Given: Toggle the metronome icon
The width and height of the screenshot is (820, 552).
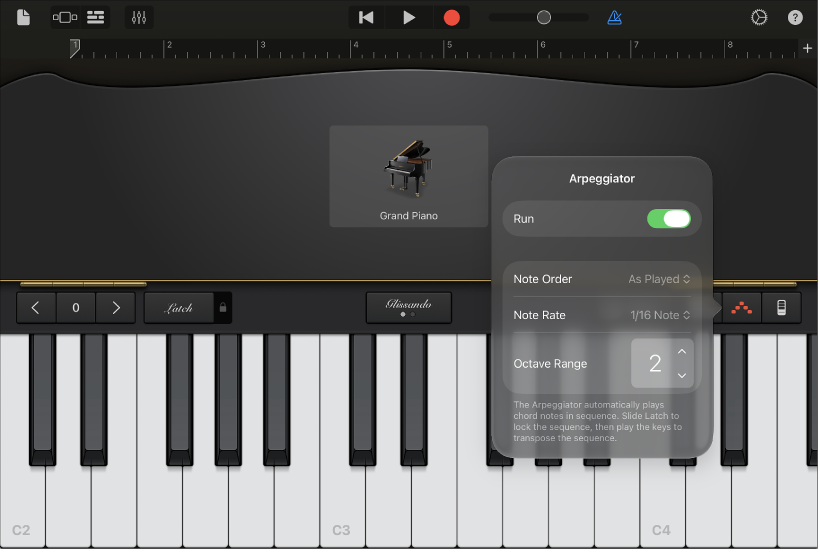Looking at the screenshot, I should click(x=614, y=17).
